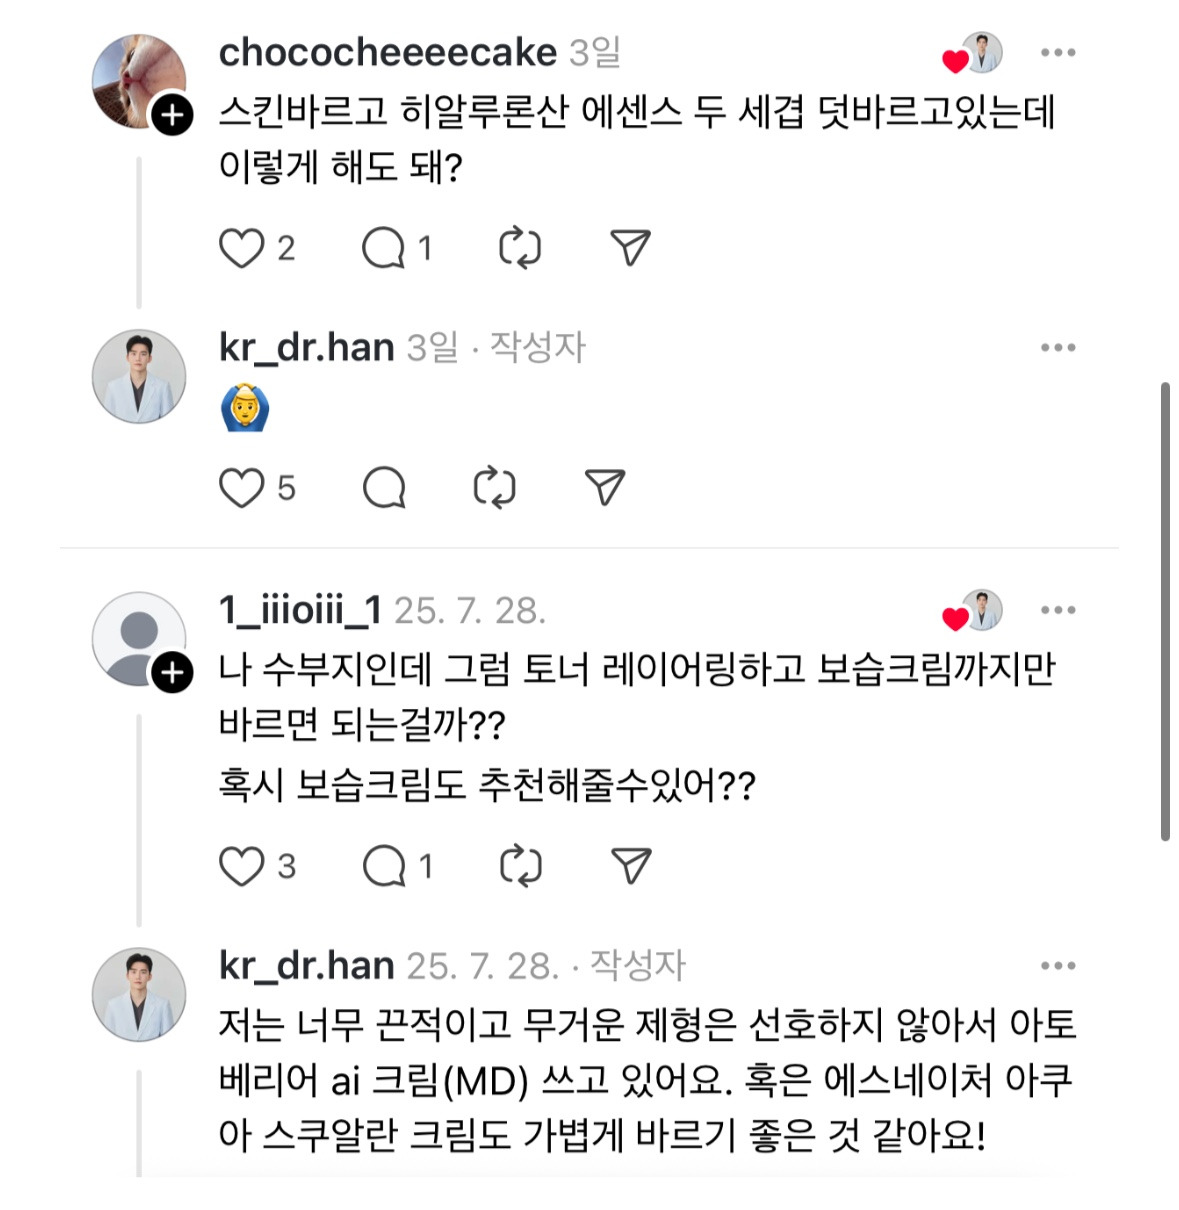Screen dimensions: 1179x1210
Task: Share kr_dr.han's emoji reply
Action: (605, 488)
